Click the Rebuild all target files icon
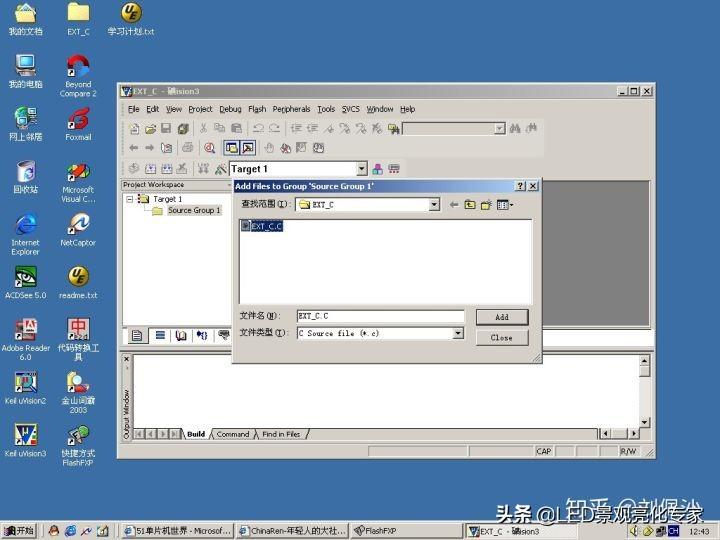 166,169
